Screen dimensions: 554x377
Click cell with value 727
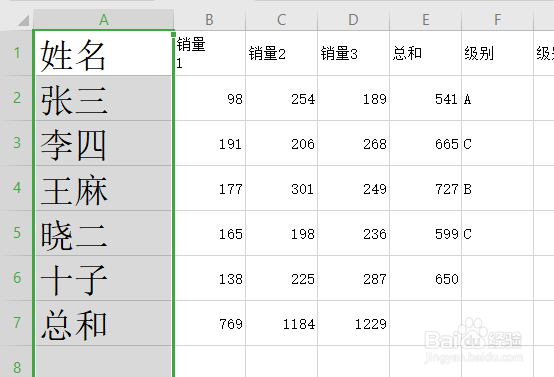pos(425,188)
